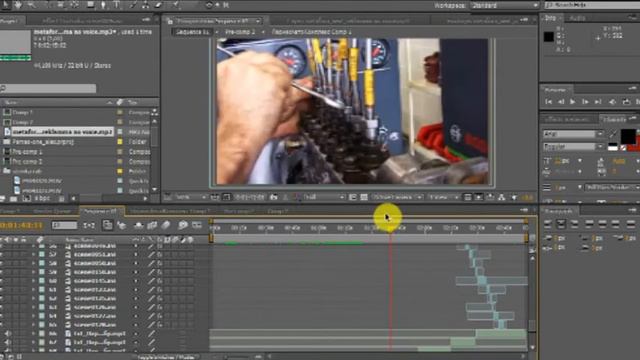Select Pre-comp 1 in Project panel
Image resolution: width=640 pixels, height=360 pixels.
point(27,151)
